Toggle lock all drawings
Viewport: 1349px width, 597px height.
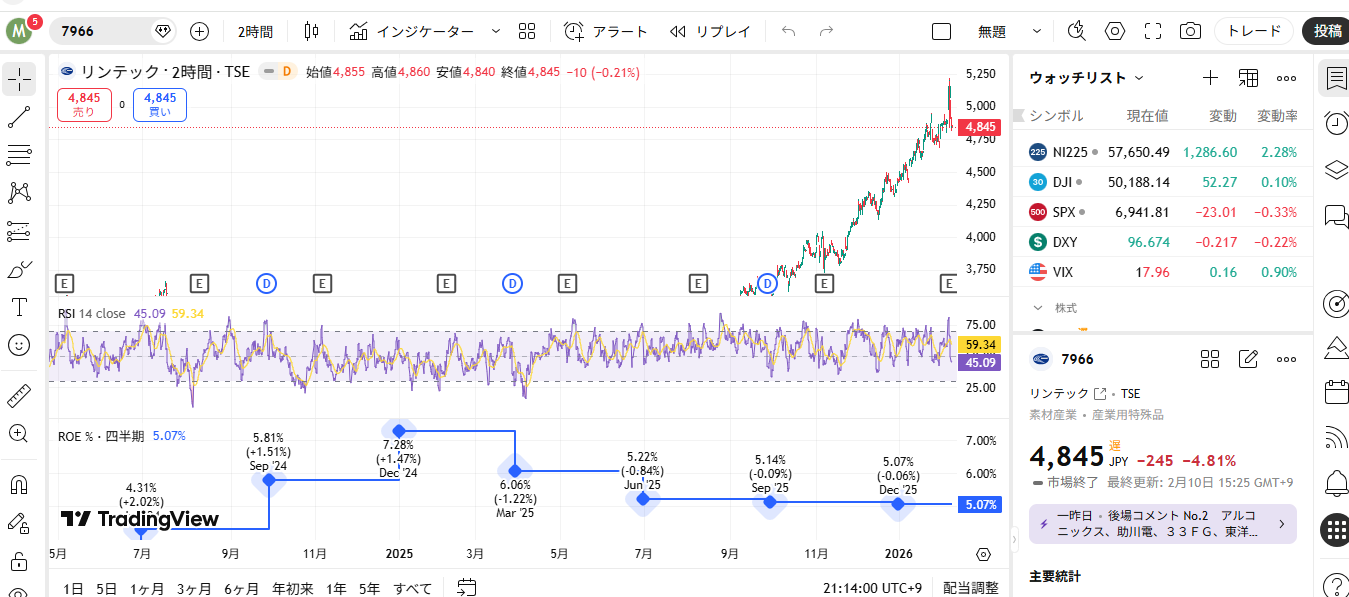19,561
